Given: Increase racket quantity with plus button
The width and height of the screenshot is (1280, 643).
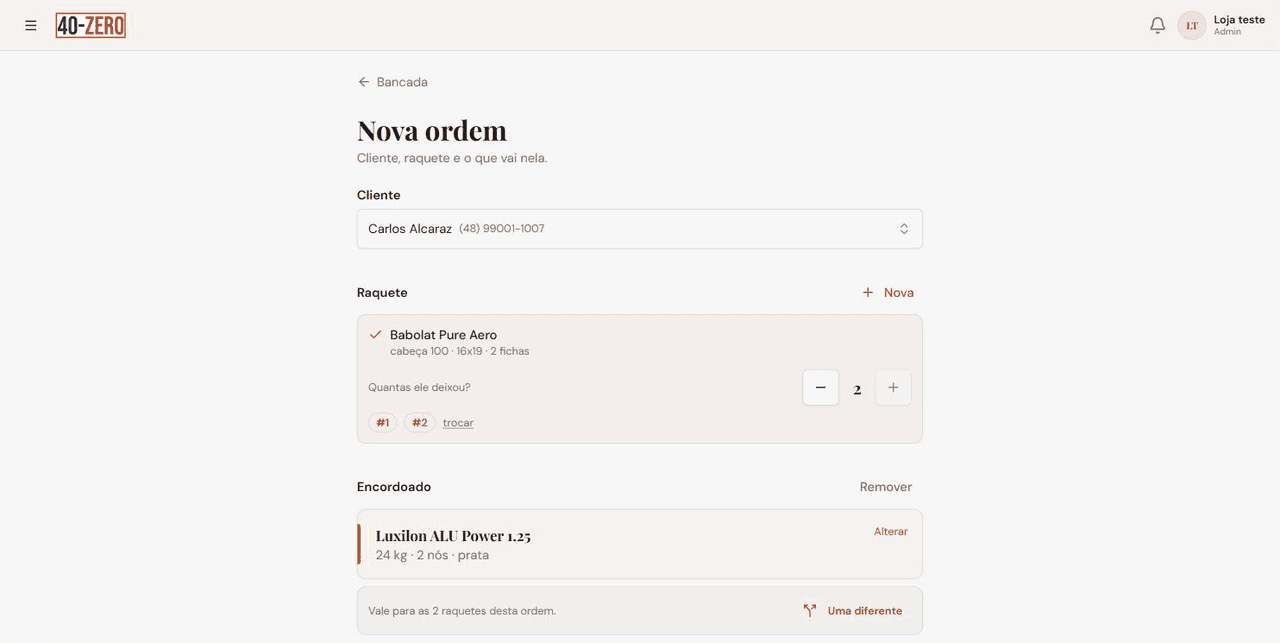Looking at the screenshot, I should pos(893,388).
